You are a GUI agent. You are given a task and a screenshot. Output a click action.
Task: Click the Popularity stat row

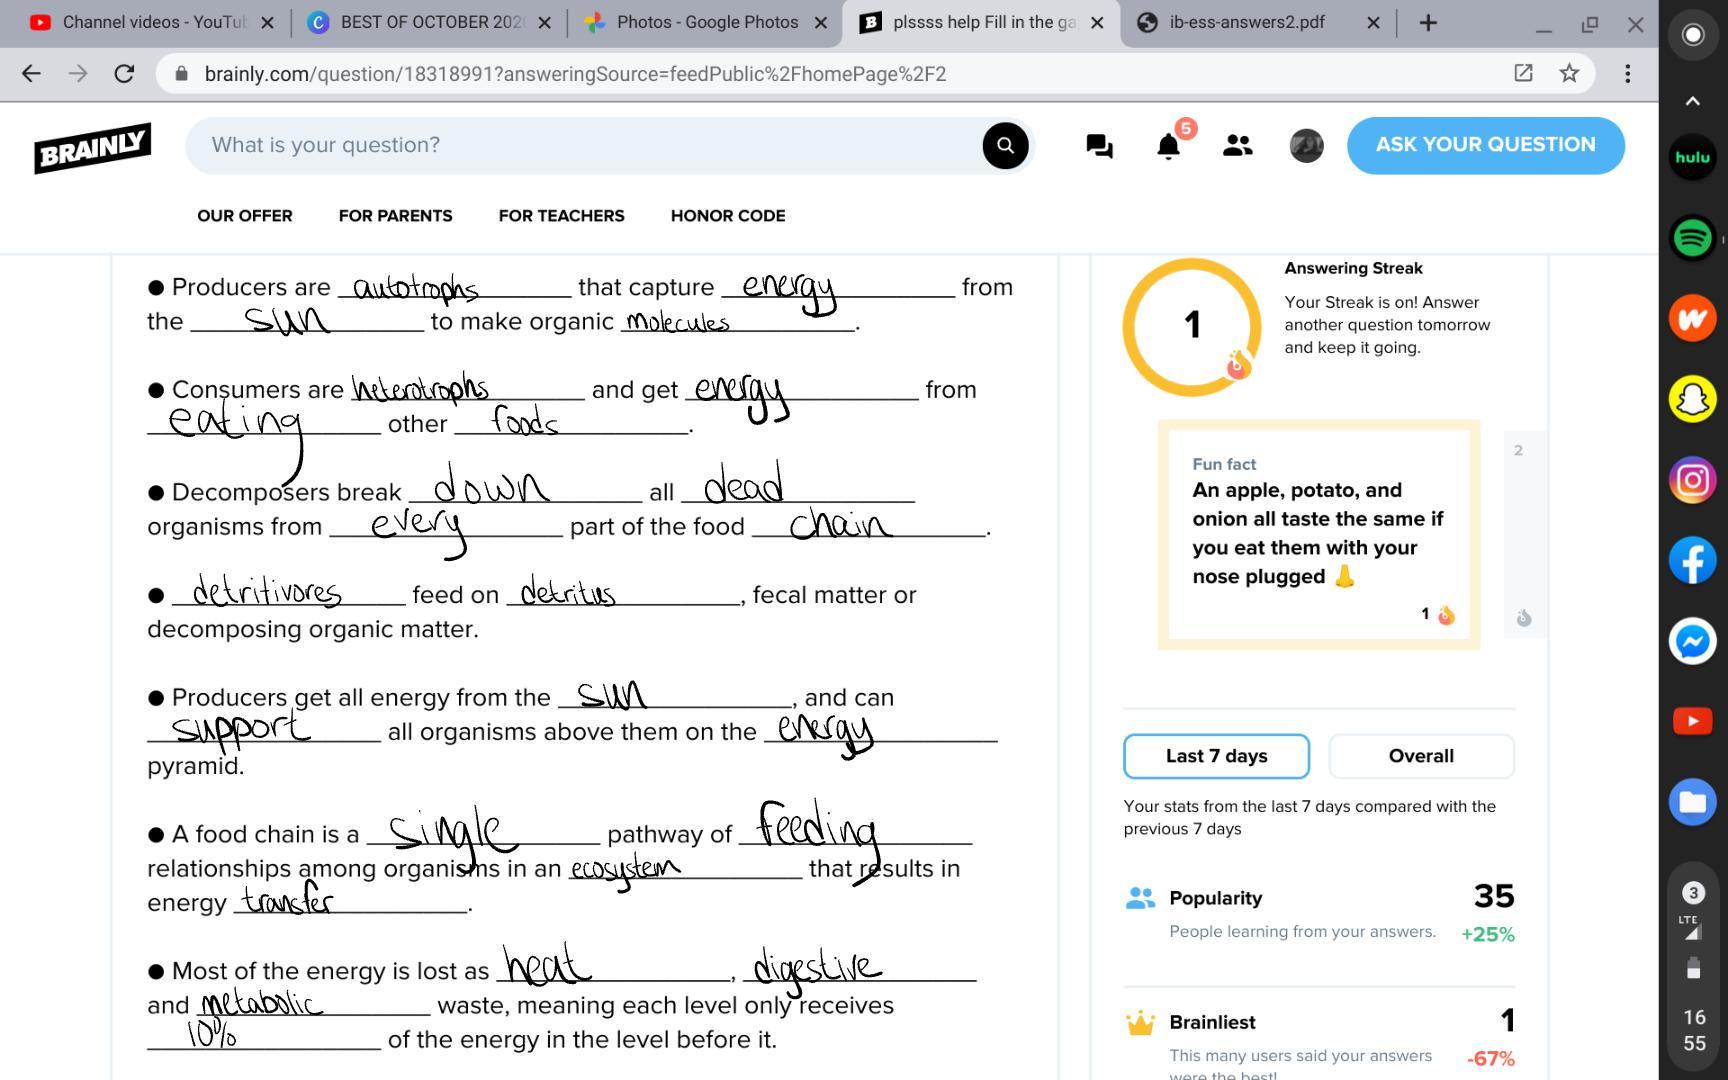tap(1319, 914)
